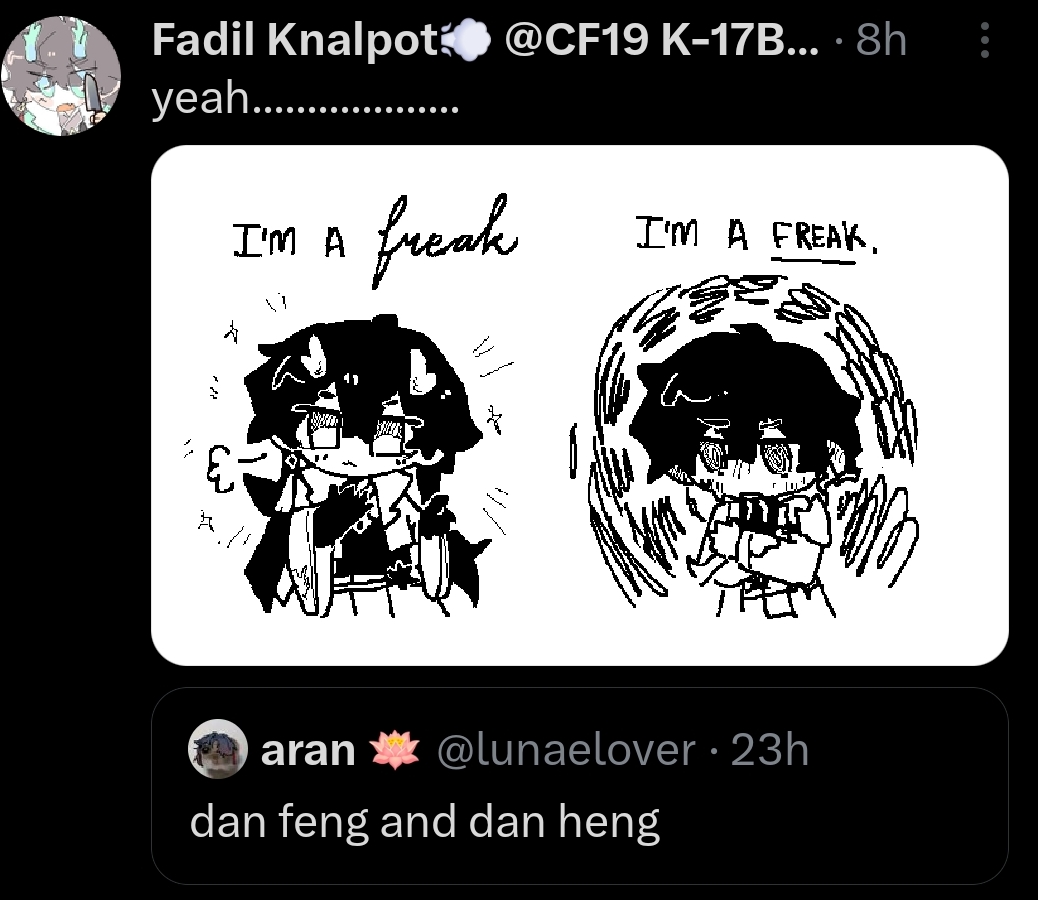The width and height of the screenshot is (1038, 900).
Task: Click the "I'M A" text above the right chibi
Action: tap(692, 233)
